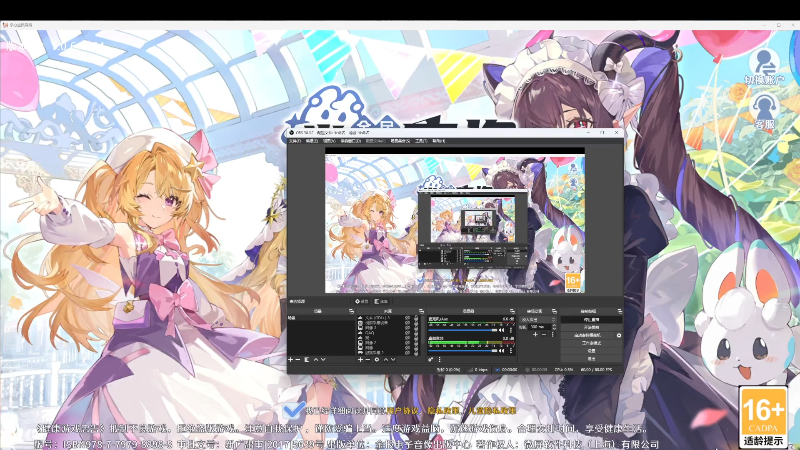Click the 退出 exit button in Controls
Viewport: 800px width, 450px height.
[591, 359]
